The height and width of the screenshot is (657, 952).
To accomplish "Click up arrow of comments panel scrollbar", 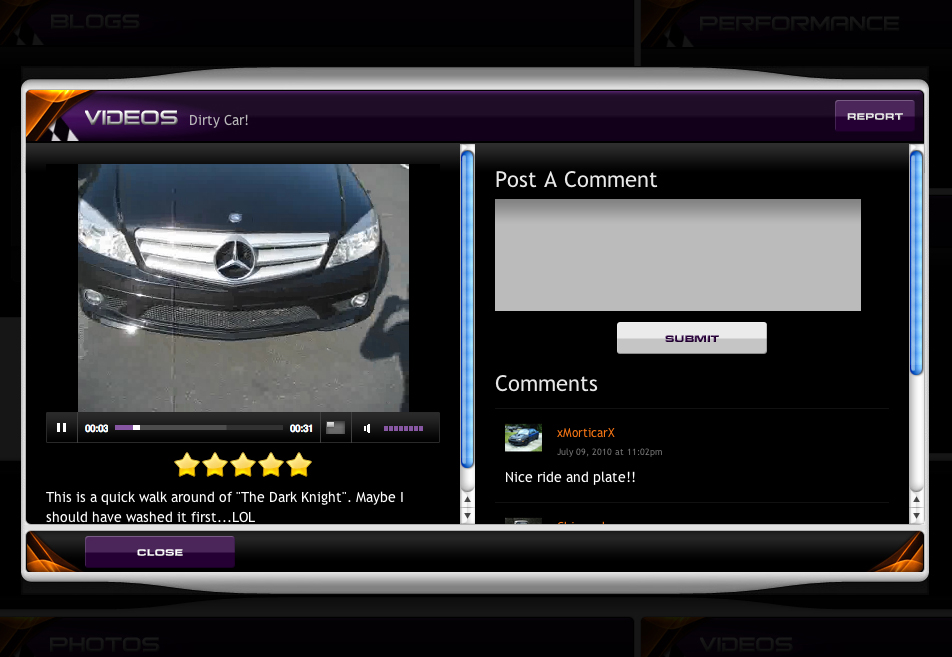I will 916,500.
